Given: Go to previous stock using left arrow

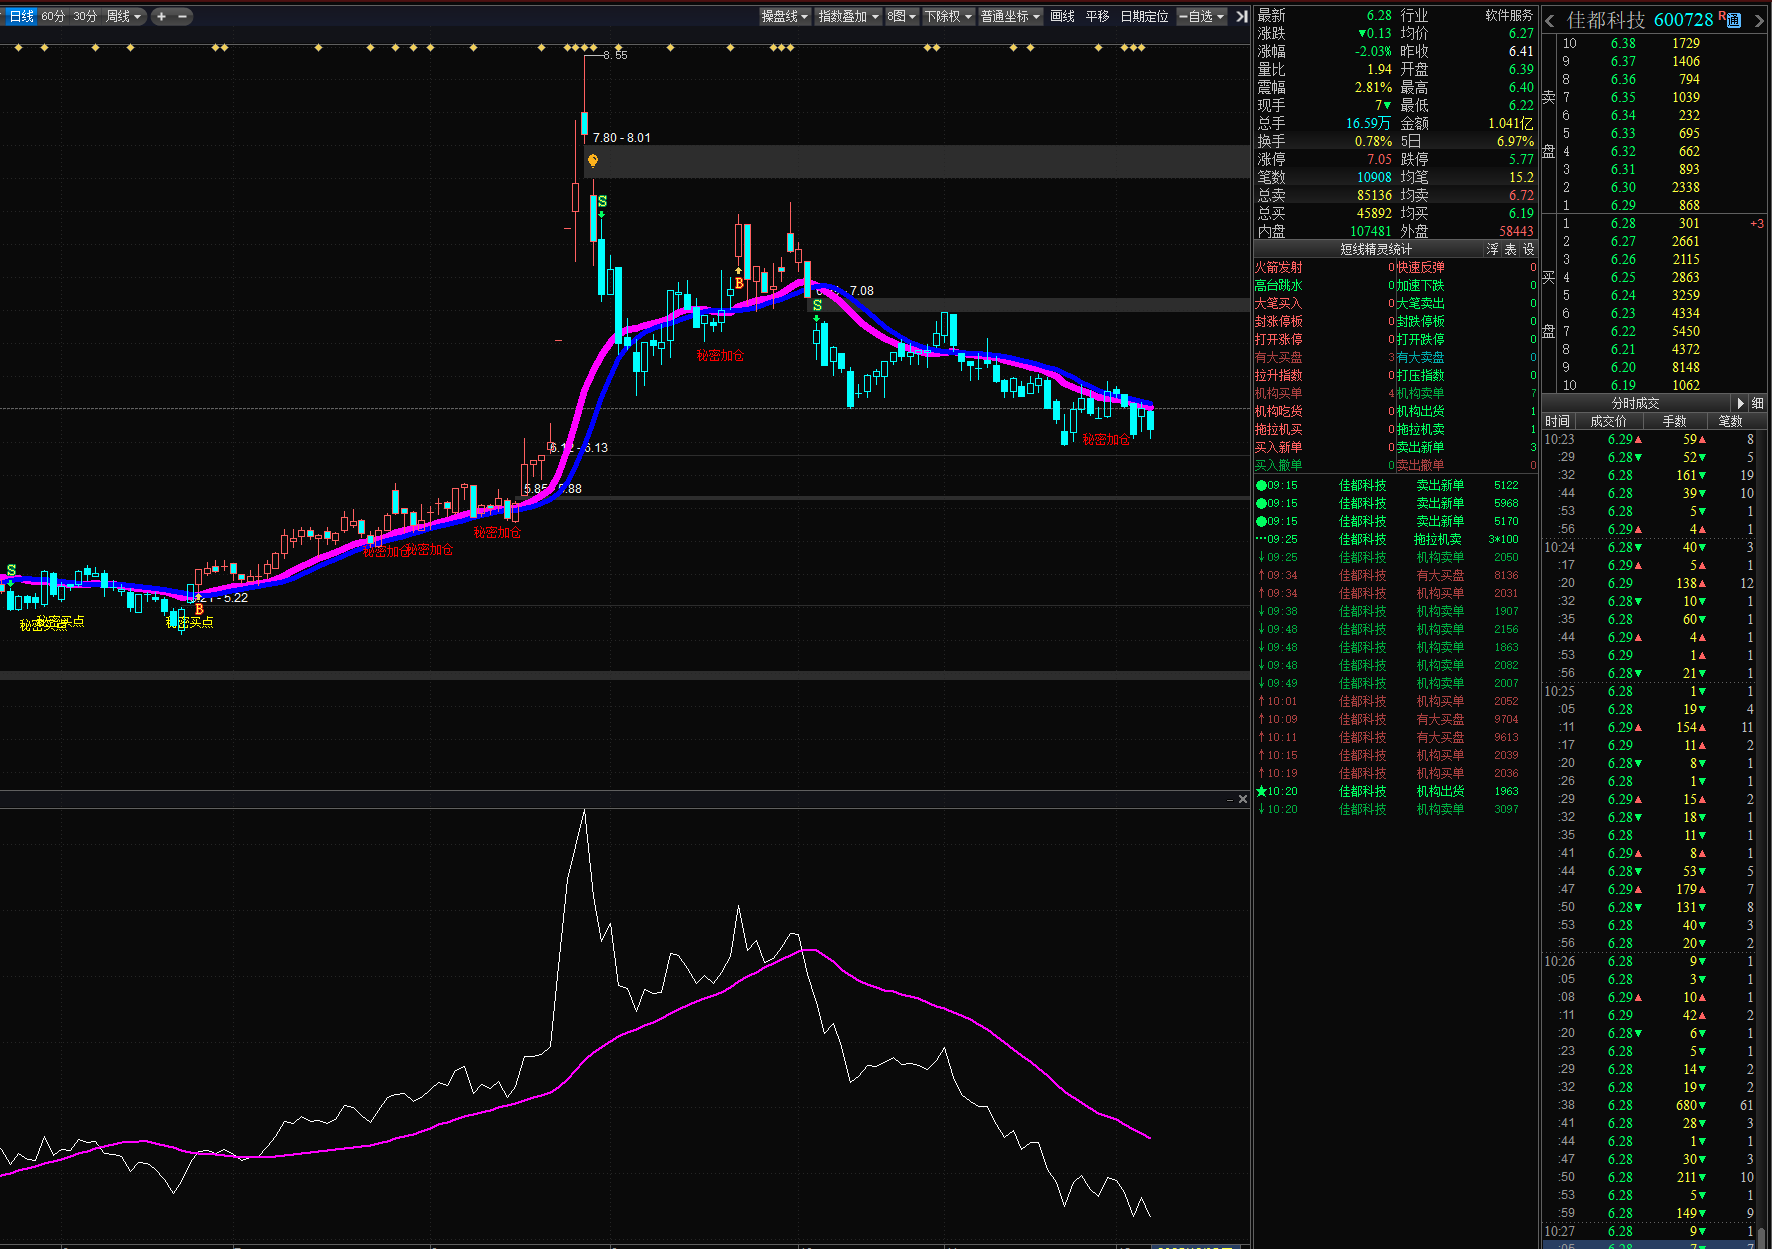Looking at the screenshot, I should [x=1550, y=21].
